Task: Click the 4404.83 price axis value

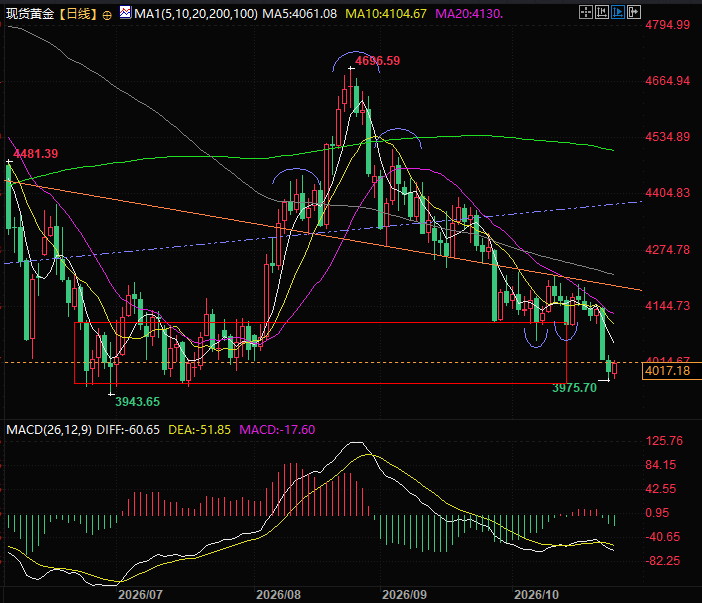Action: tap(668, 193)
